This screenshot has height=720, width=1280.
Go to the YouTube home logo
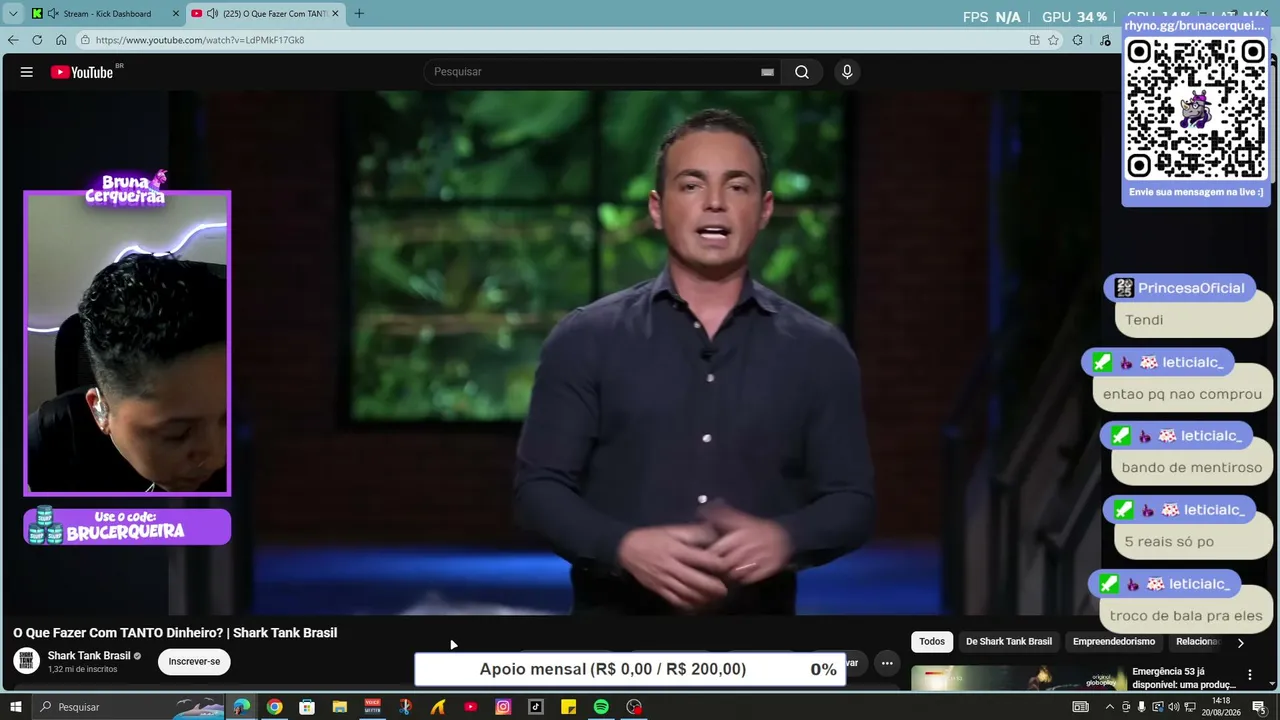[83, 72]
